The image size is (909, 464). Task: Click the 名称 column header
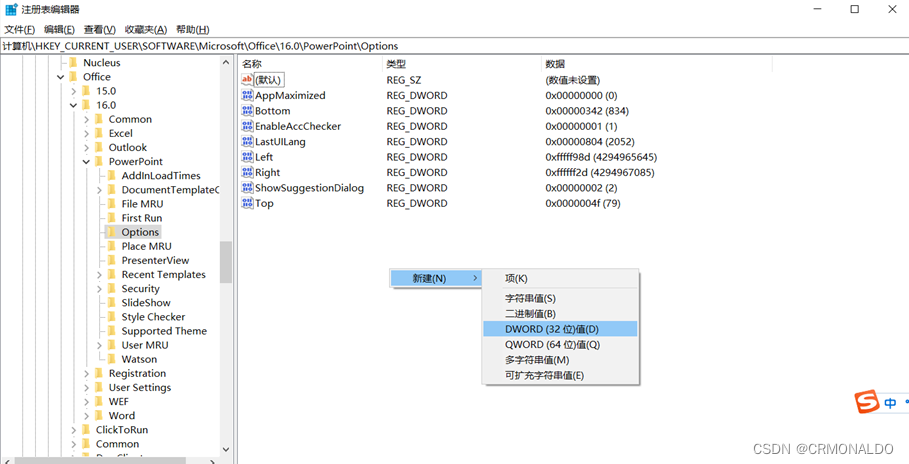click(x=310, y=64)
